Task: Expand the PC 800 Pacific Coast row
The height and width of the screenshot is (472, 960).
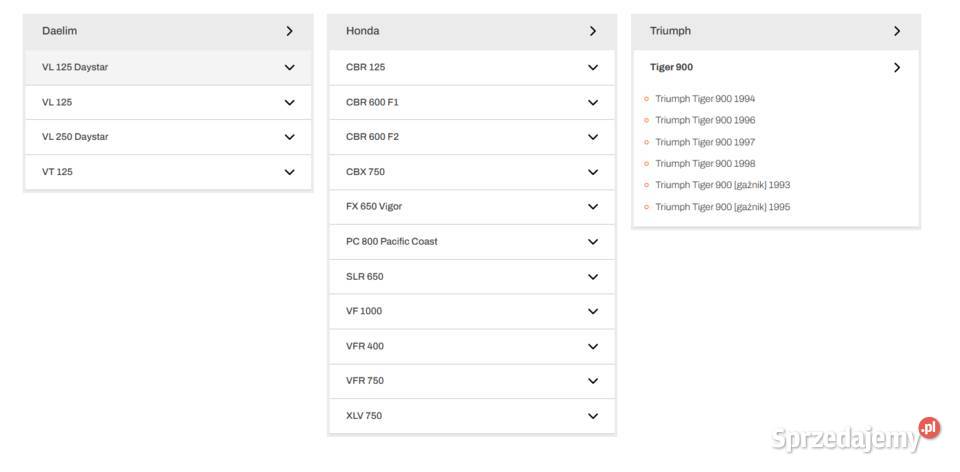Action: (x=471, y=242)
